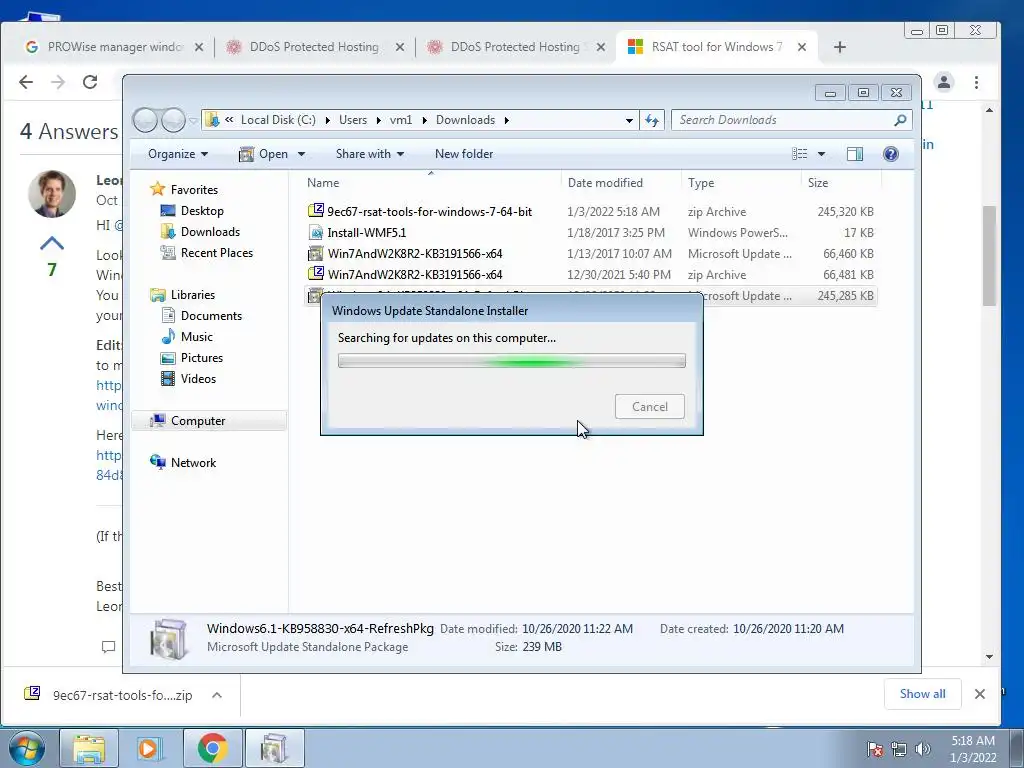Expand the Open button dropdown arrow
Image resolution: width=1024 pixels, height=768 pixels.
click(301, 154)
